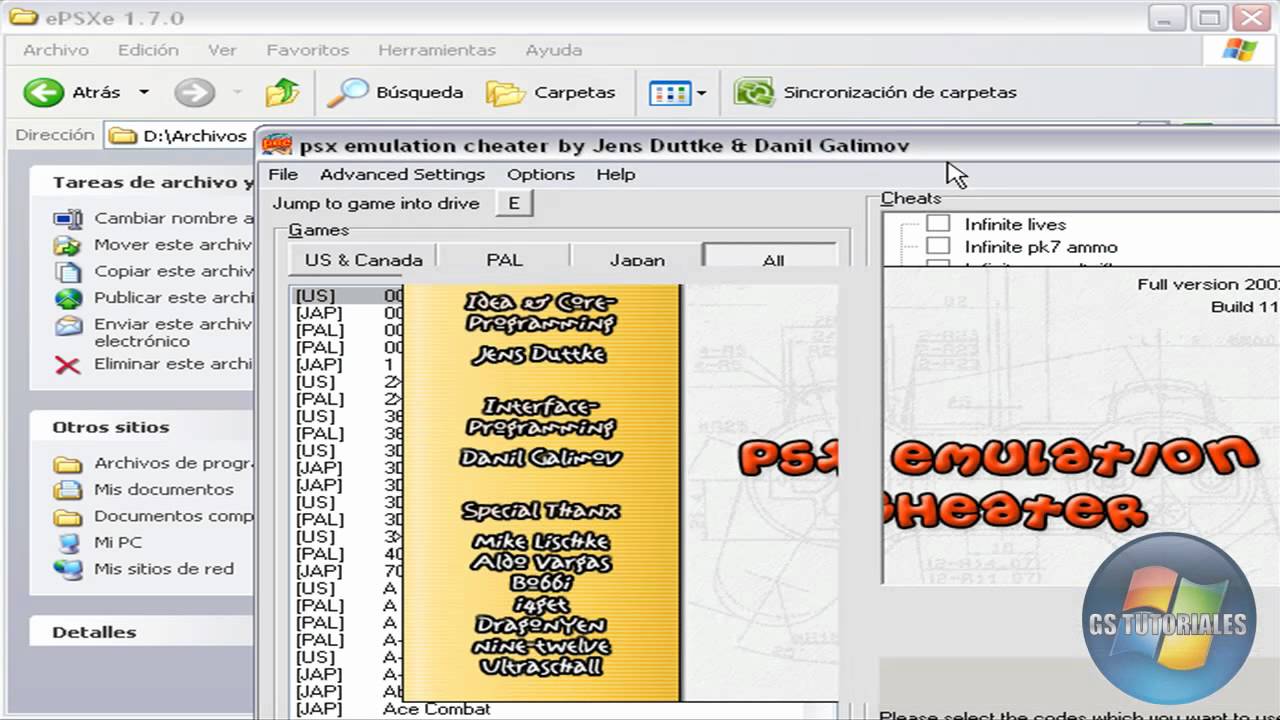
Task: Open the Advanced Settings menu
Action: [x=402, y=174]
